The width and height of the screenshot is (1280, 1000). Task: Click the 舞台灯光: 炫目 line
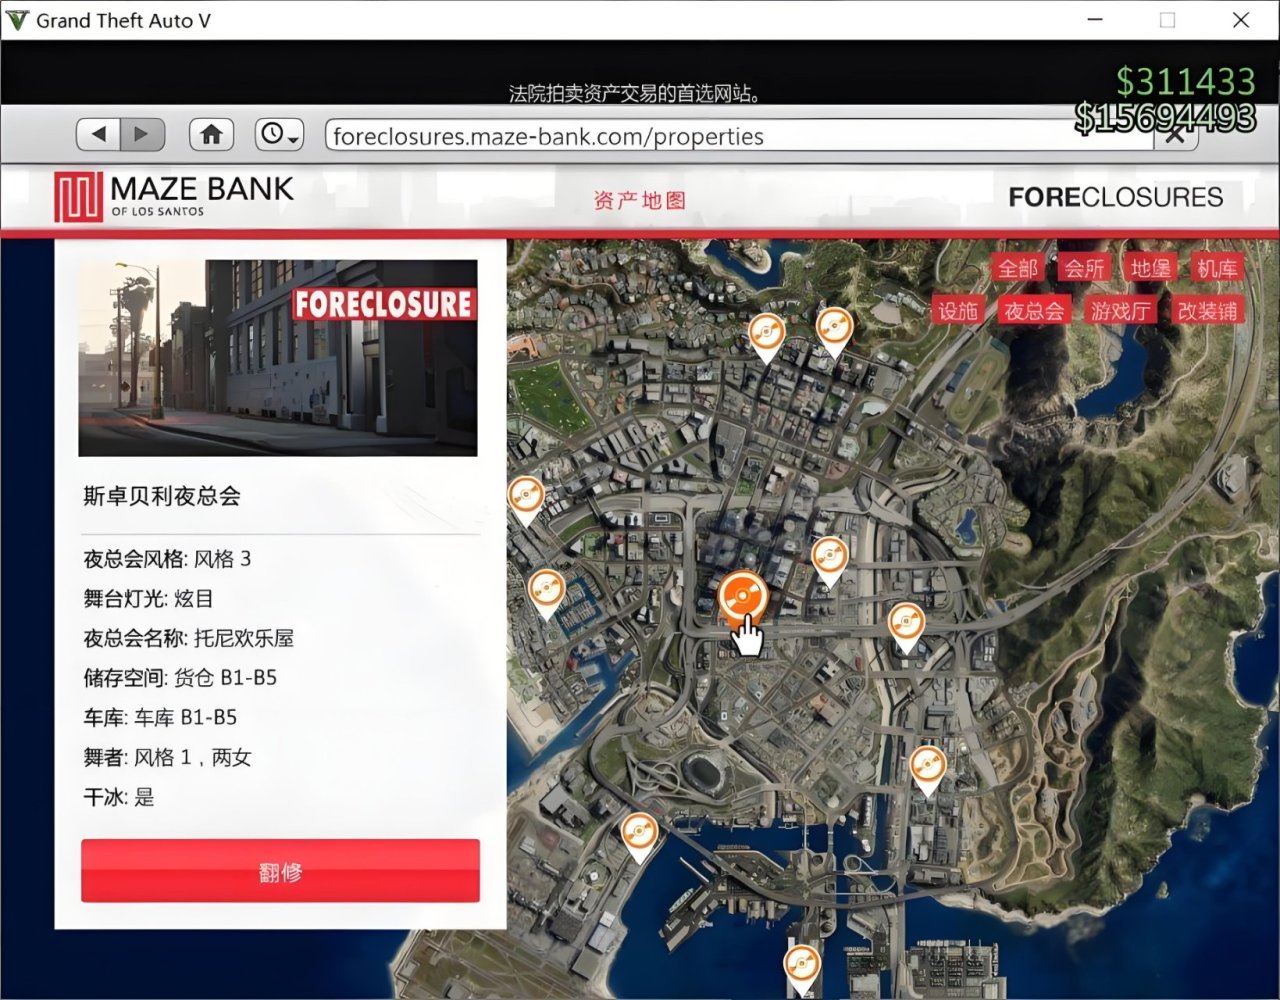[148, 599]
